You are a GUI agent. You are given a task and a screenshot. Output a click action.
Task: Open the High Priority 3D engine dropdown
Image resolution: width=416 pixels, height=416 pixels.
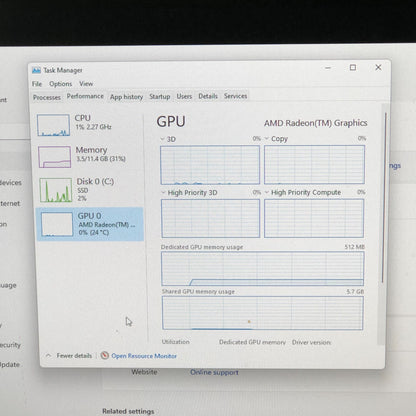[163, 192]
